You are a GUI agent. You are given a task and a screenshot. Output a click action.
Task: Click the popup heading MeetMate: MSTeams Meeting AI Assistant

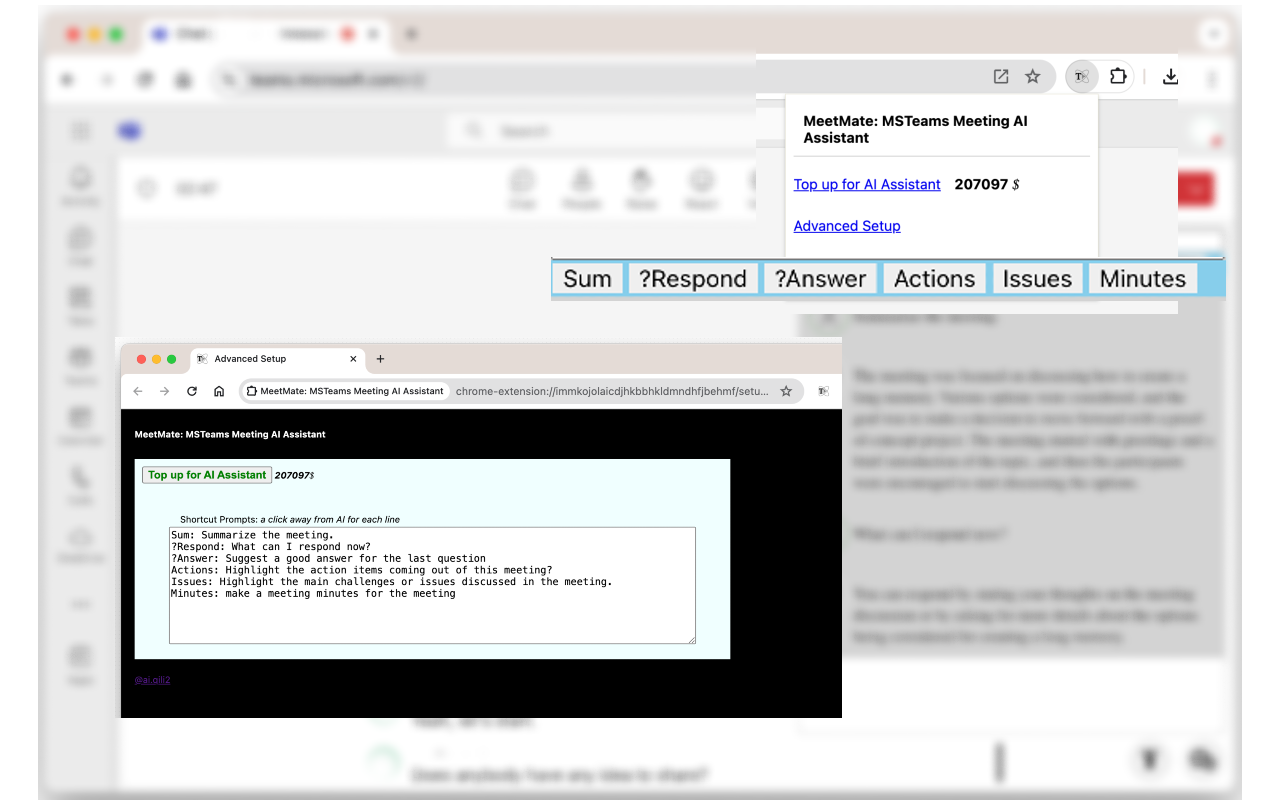click(915, 129)
